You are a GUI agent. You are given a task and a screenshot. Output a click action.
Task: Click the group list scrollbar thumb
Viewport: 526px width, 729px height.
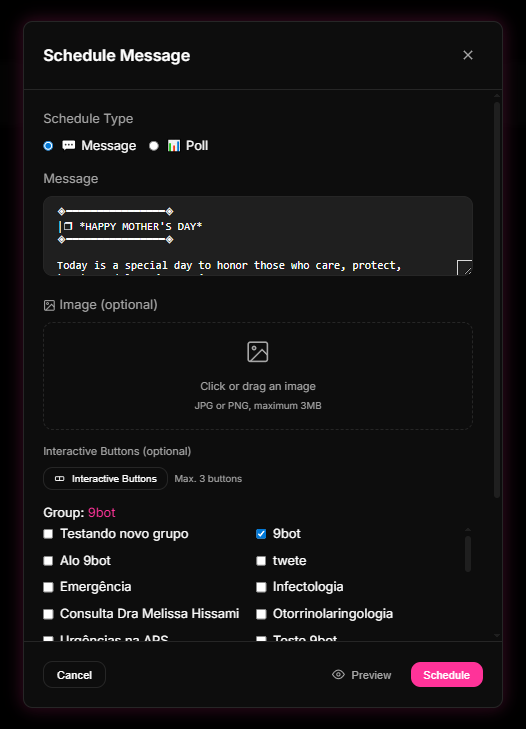(x=468, y=554)
